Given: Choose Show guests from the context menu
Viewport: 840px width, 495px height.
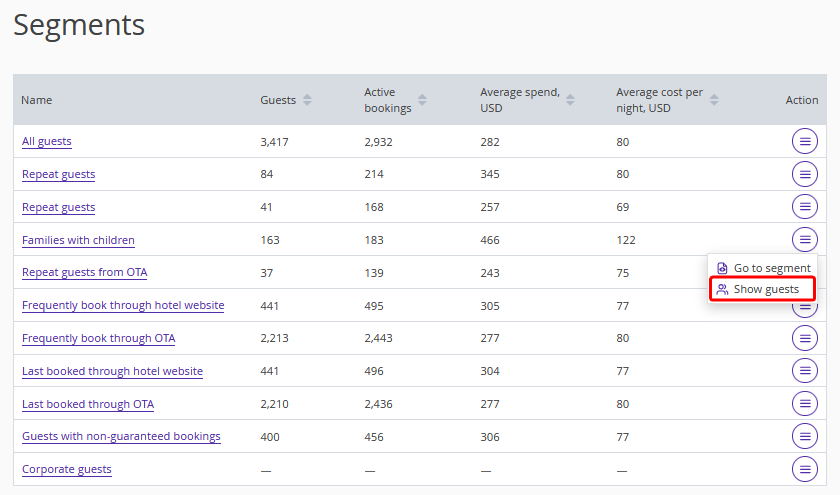Looking at the screenshot, I should pos(765,289).
